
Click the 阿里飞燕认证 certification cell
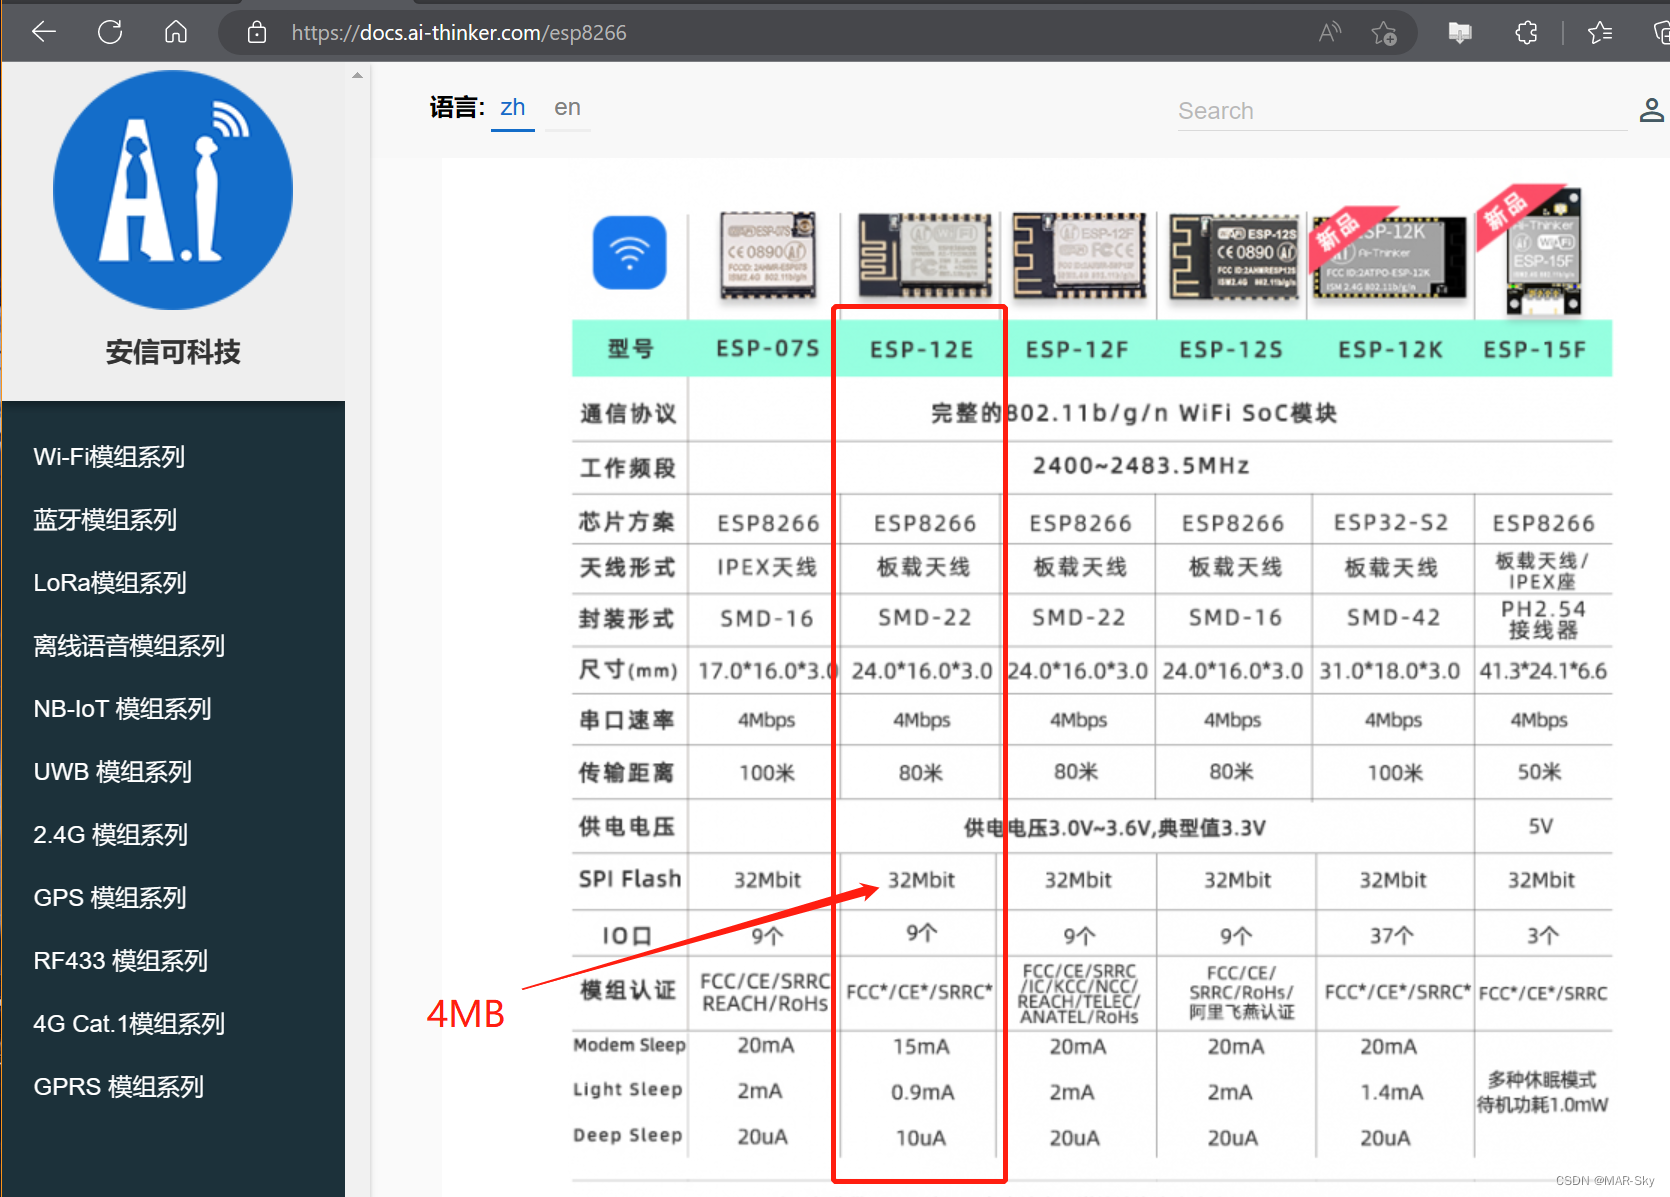click(x=1243, y=1012)
